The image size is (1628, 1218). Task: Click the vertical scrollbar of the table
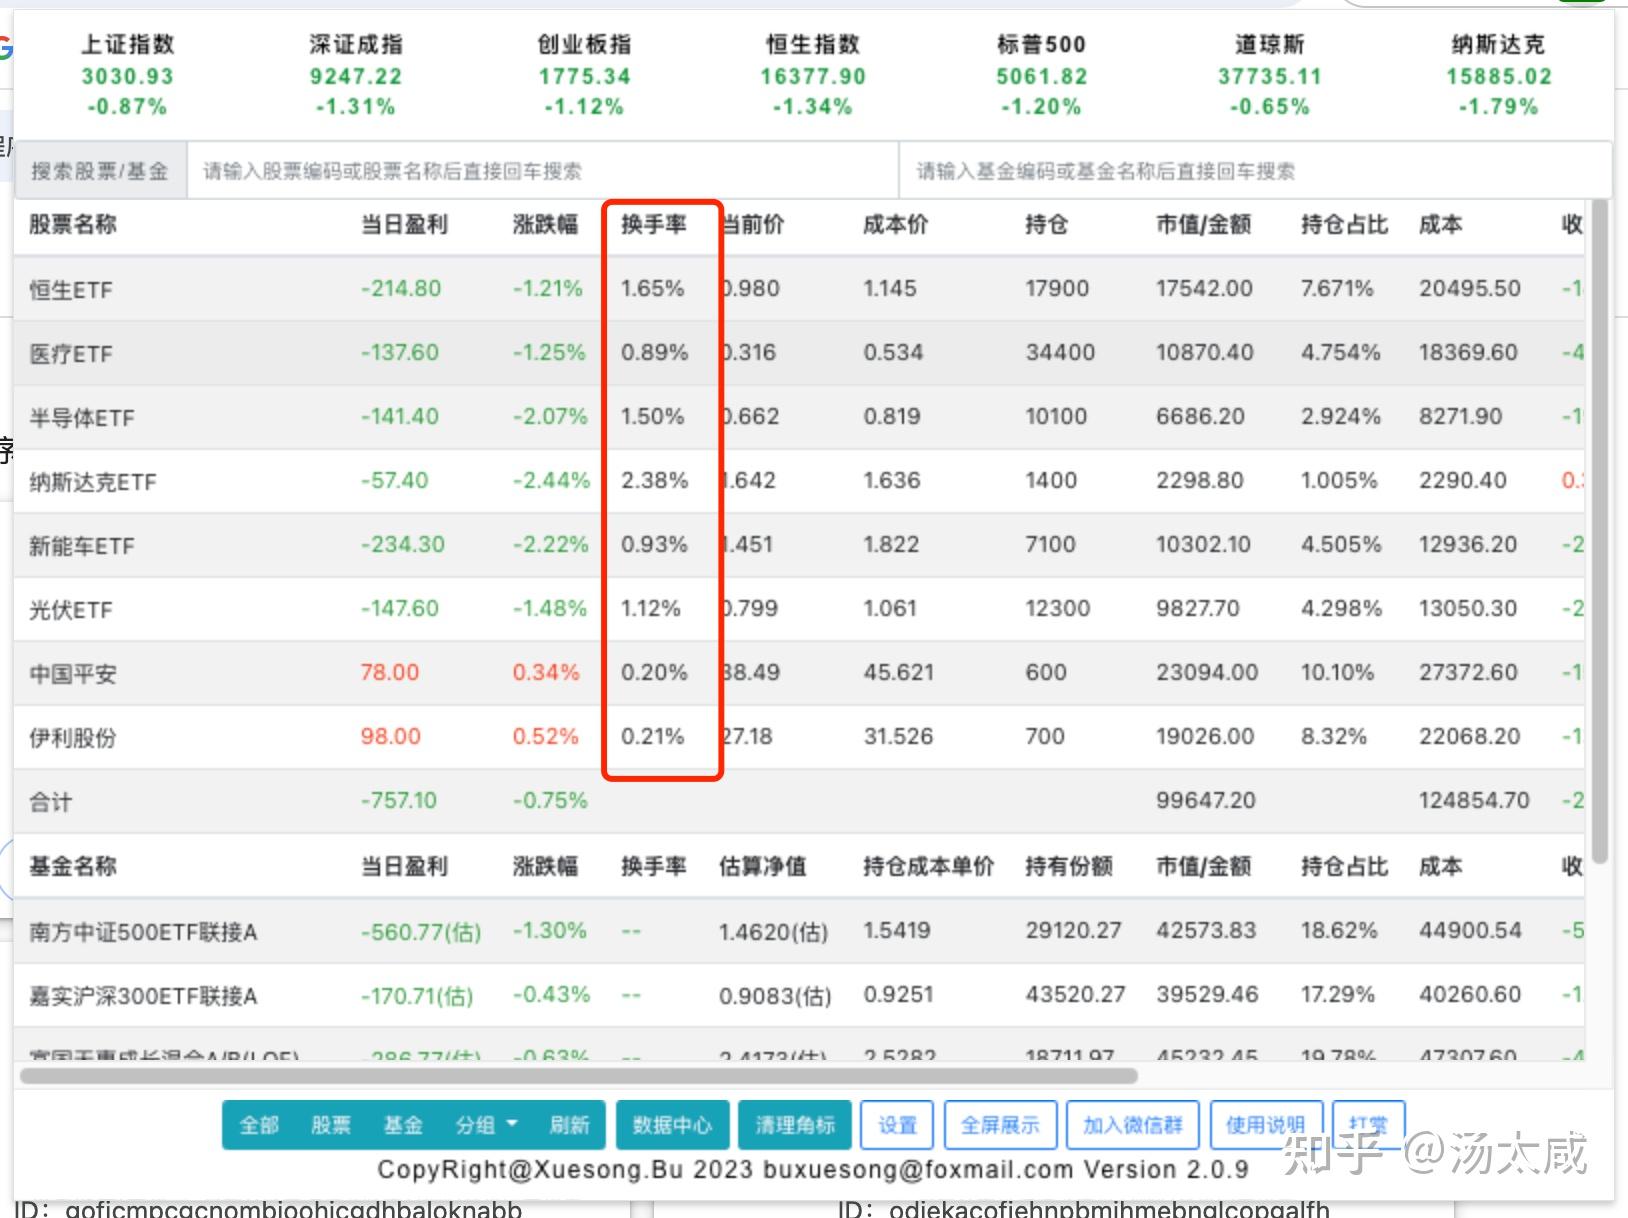(1599, 530)
